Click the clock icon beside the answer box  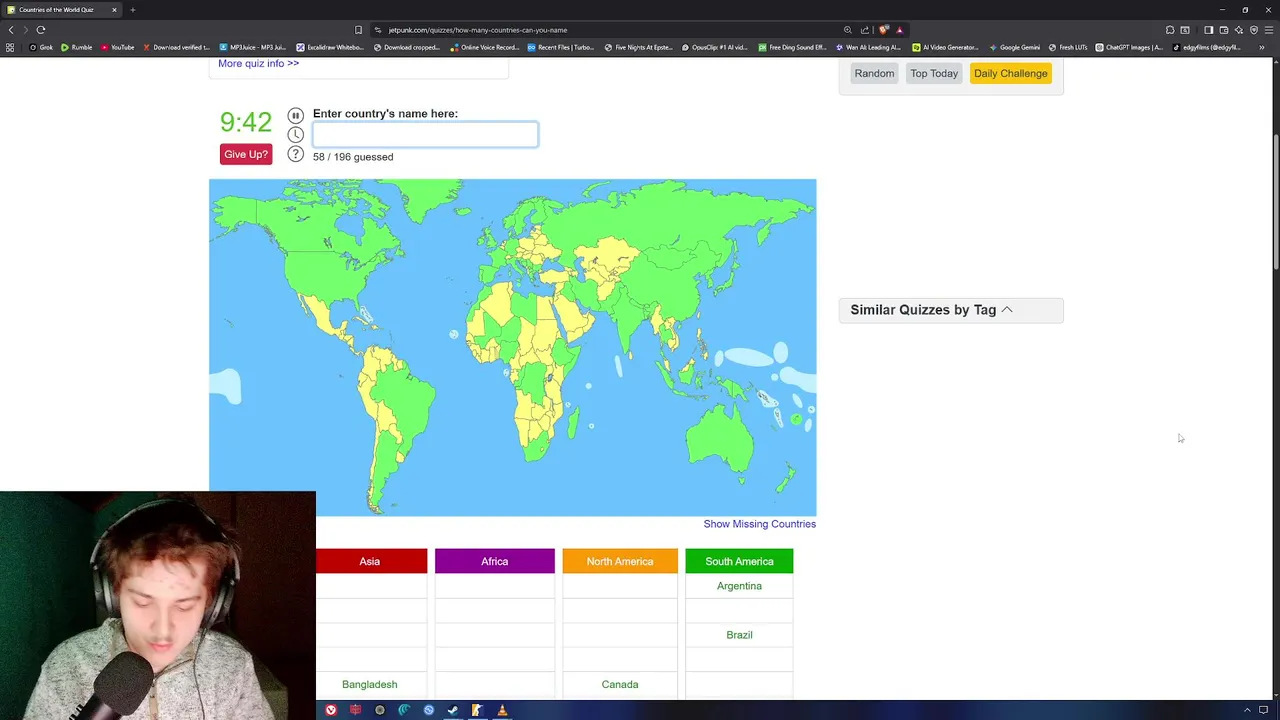pos(295,134)
